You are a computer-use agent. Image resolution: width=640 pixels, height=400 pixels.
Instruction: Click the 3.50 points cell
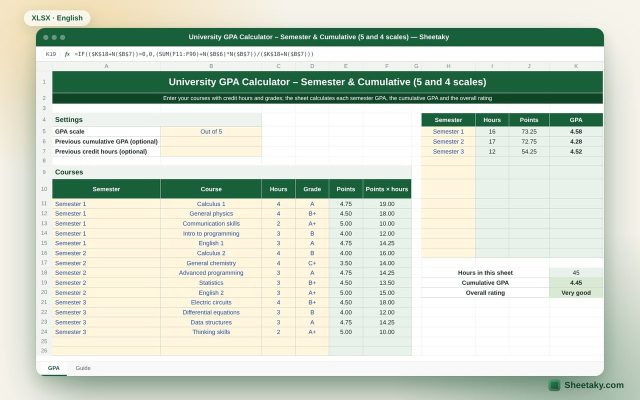tap(346, 263)
